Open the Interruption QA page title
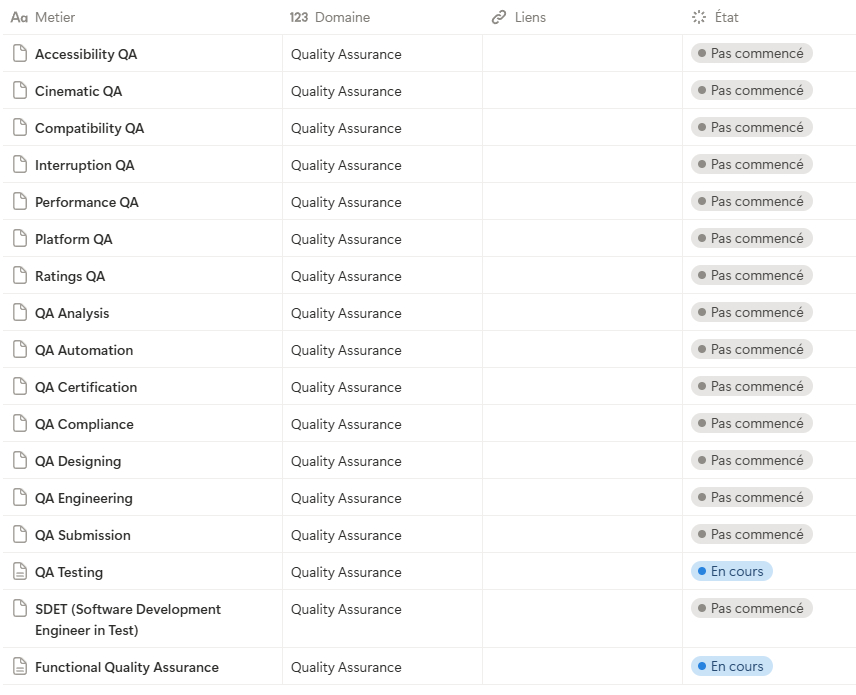856x695 pixels. [x=84, y=166]
